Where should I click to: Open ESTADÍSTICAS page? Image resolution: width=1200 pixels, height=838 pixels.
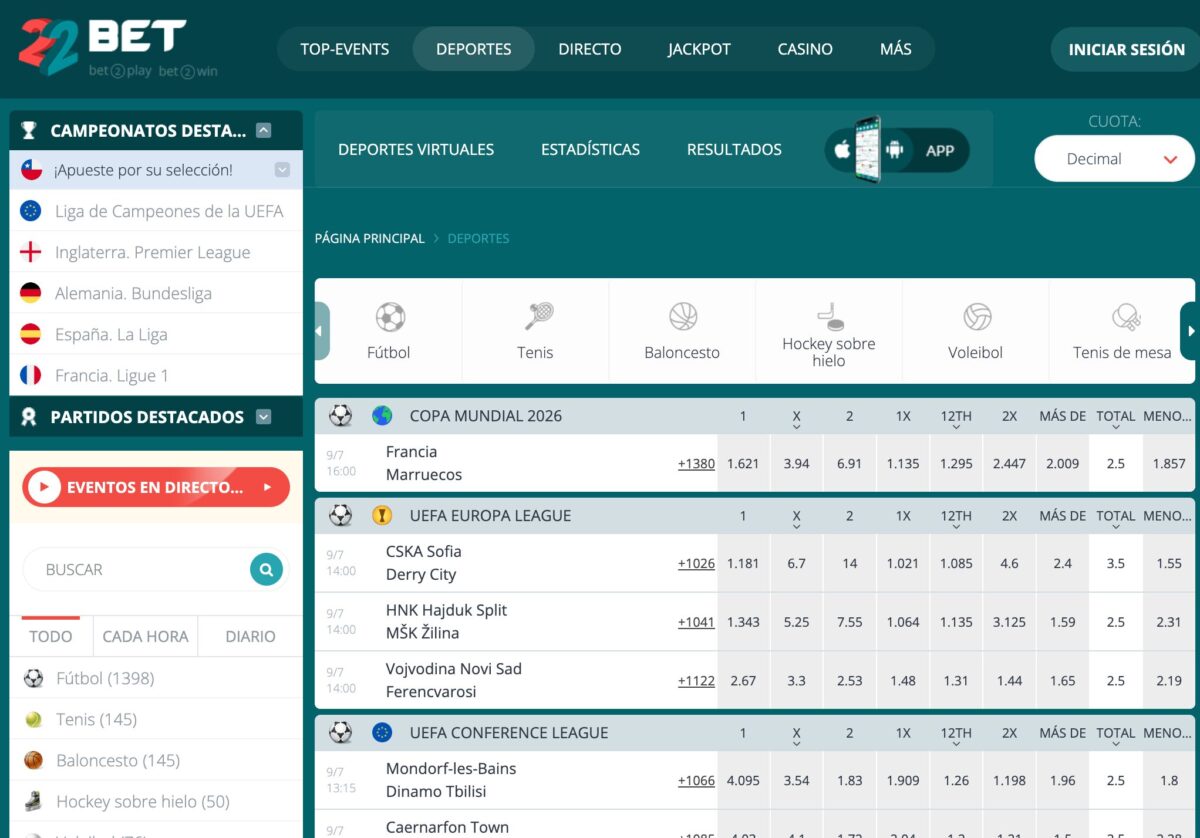[590, 150]
